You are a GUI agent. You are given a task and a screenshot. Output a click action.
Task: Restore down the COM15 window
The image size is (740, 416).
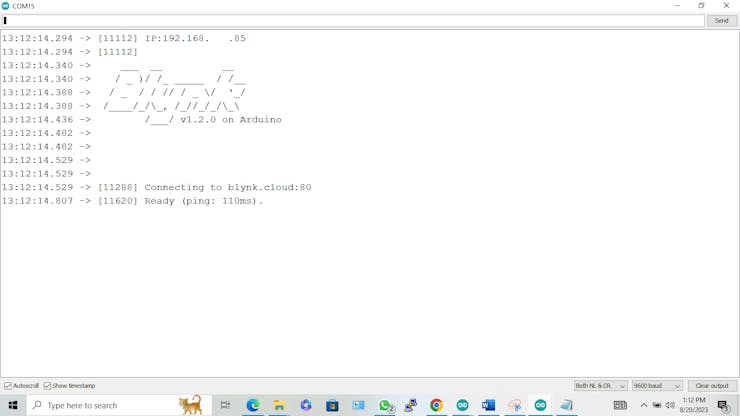click(701, 6)
